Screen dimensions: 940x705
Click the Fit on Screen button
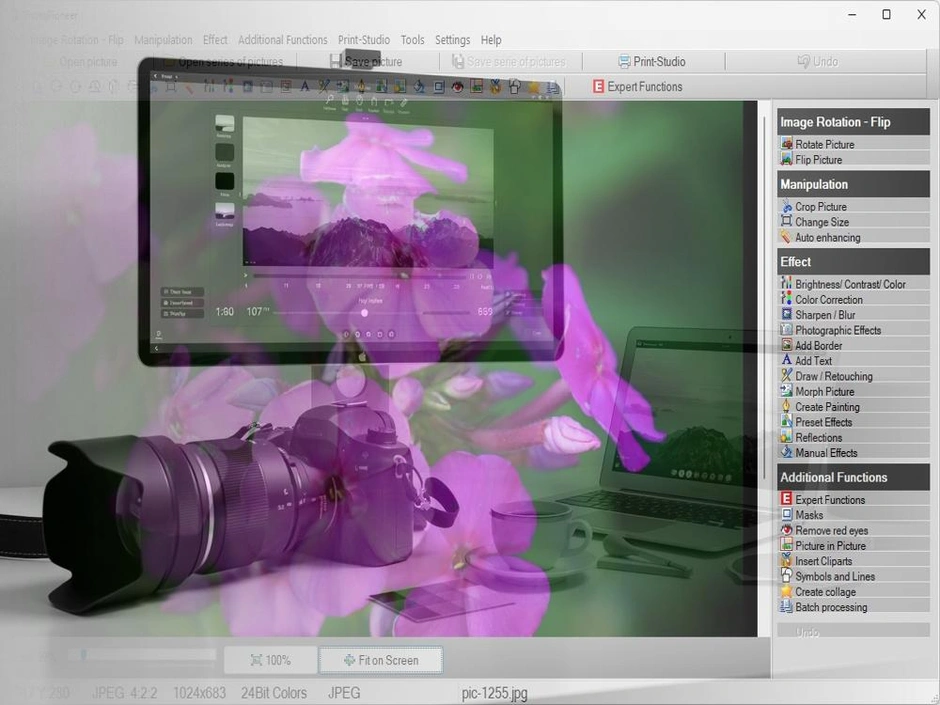click(x=381, y=660)
